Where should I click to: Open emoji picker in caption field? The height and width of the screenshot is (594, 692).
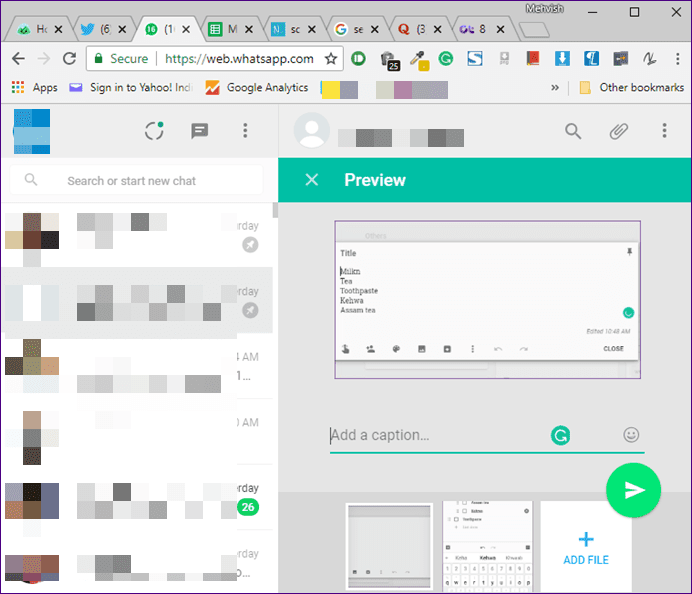click(631, 435)
